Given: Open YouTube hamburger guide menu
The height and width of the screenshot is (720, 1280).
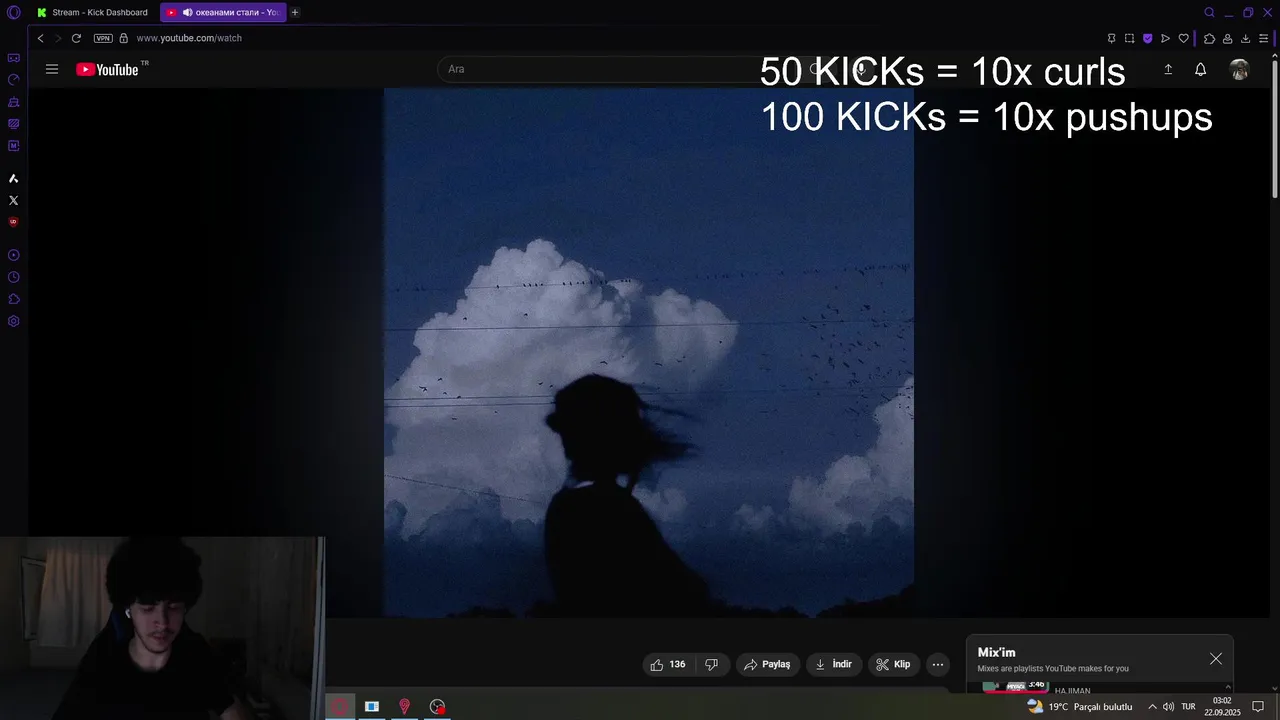Looking at the screenshot, I should click(52, 69).
